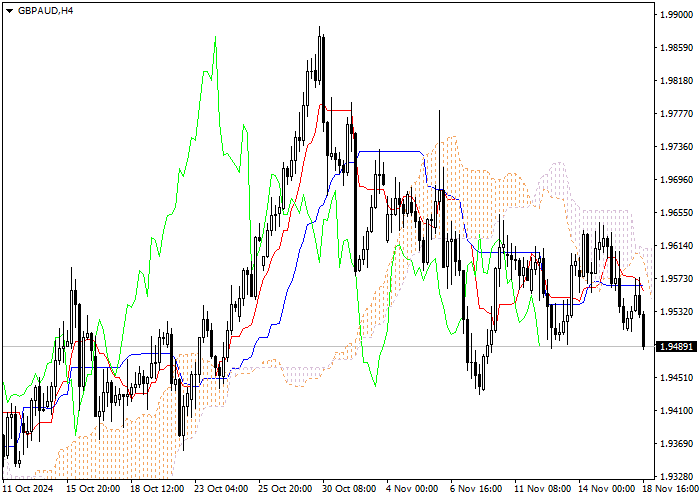Click the 11 Oct 2024 date label

click(x=28, y=489)
